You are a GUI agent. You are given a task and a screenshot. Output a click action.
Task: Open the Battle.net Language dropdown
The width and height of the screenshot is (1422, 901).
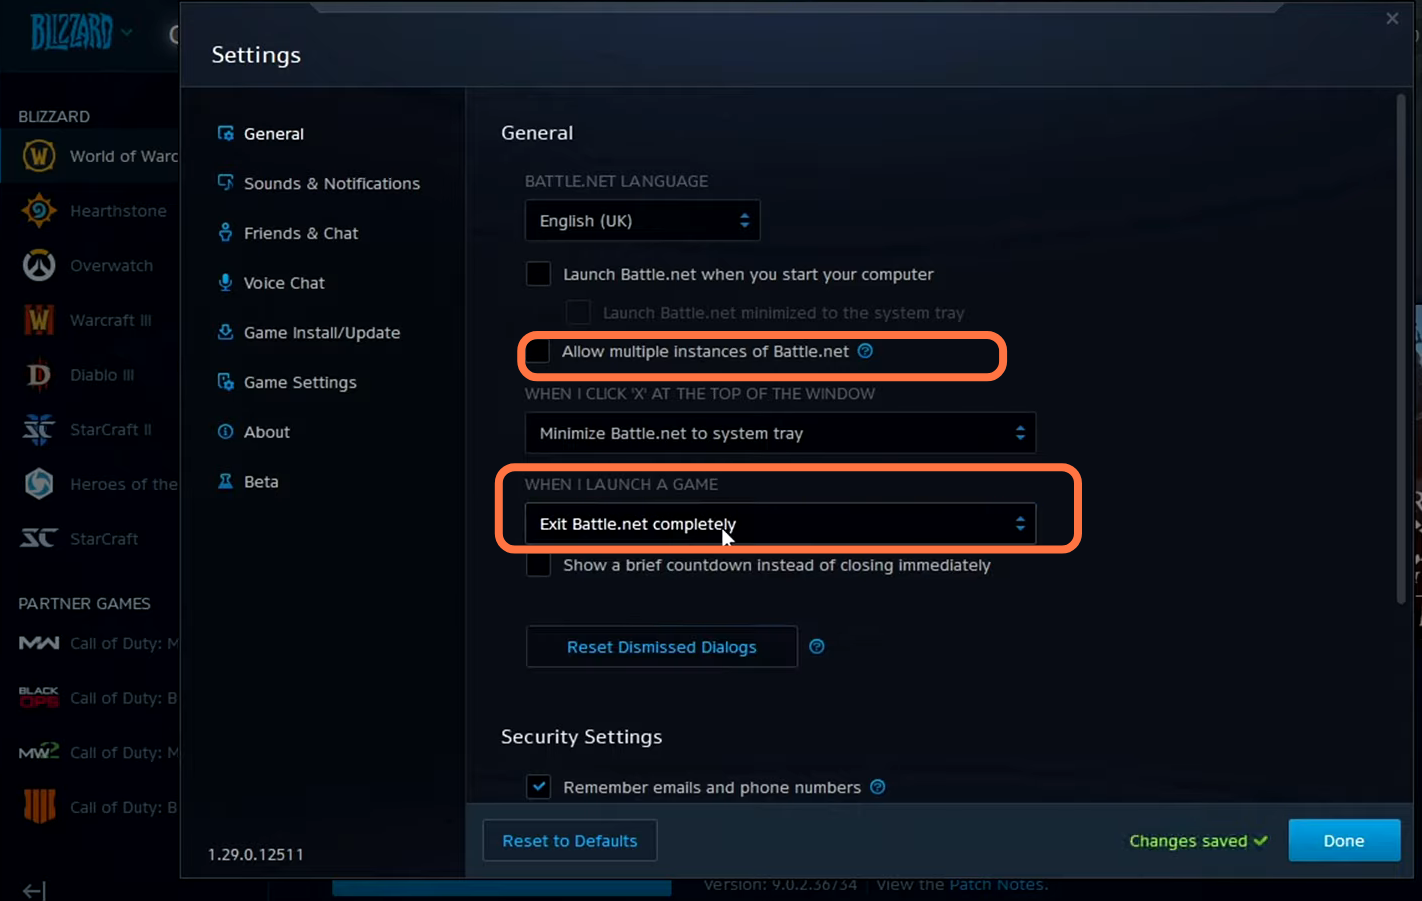(642, 221)
